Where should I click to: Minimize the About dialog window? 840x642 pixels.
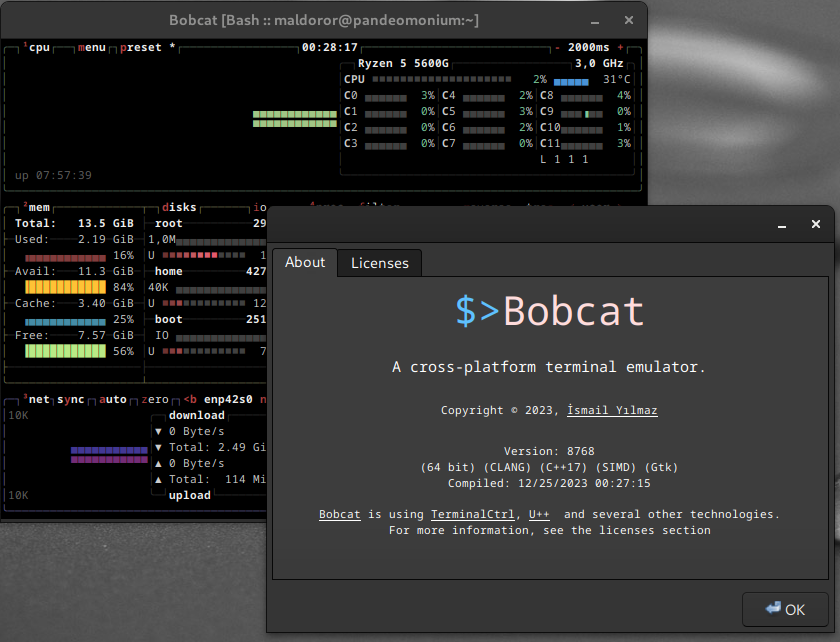[782, 225]
